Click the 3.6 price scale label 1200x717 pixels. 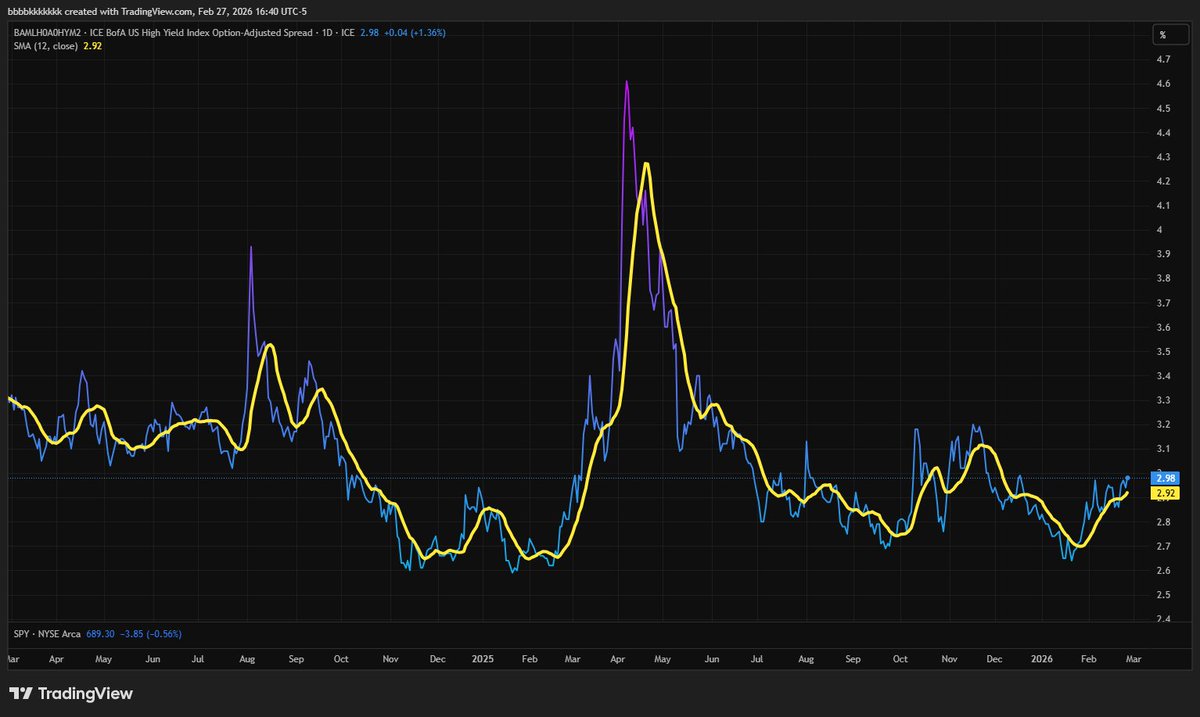1163,328
